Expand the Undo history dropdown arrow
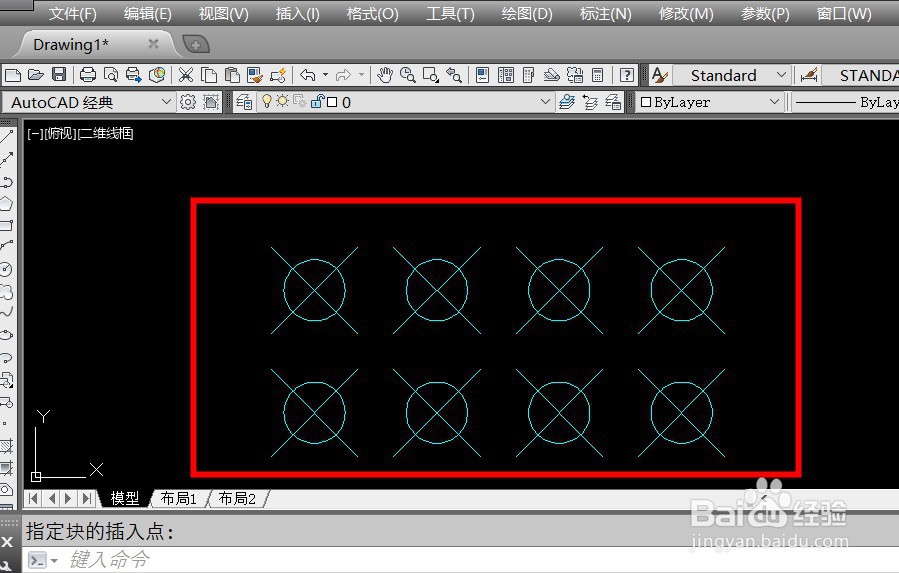 325,75
